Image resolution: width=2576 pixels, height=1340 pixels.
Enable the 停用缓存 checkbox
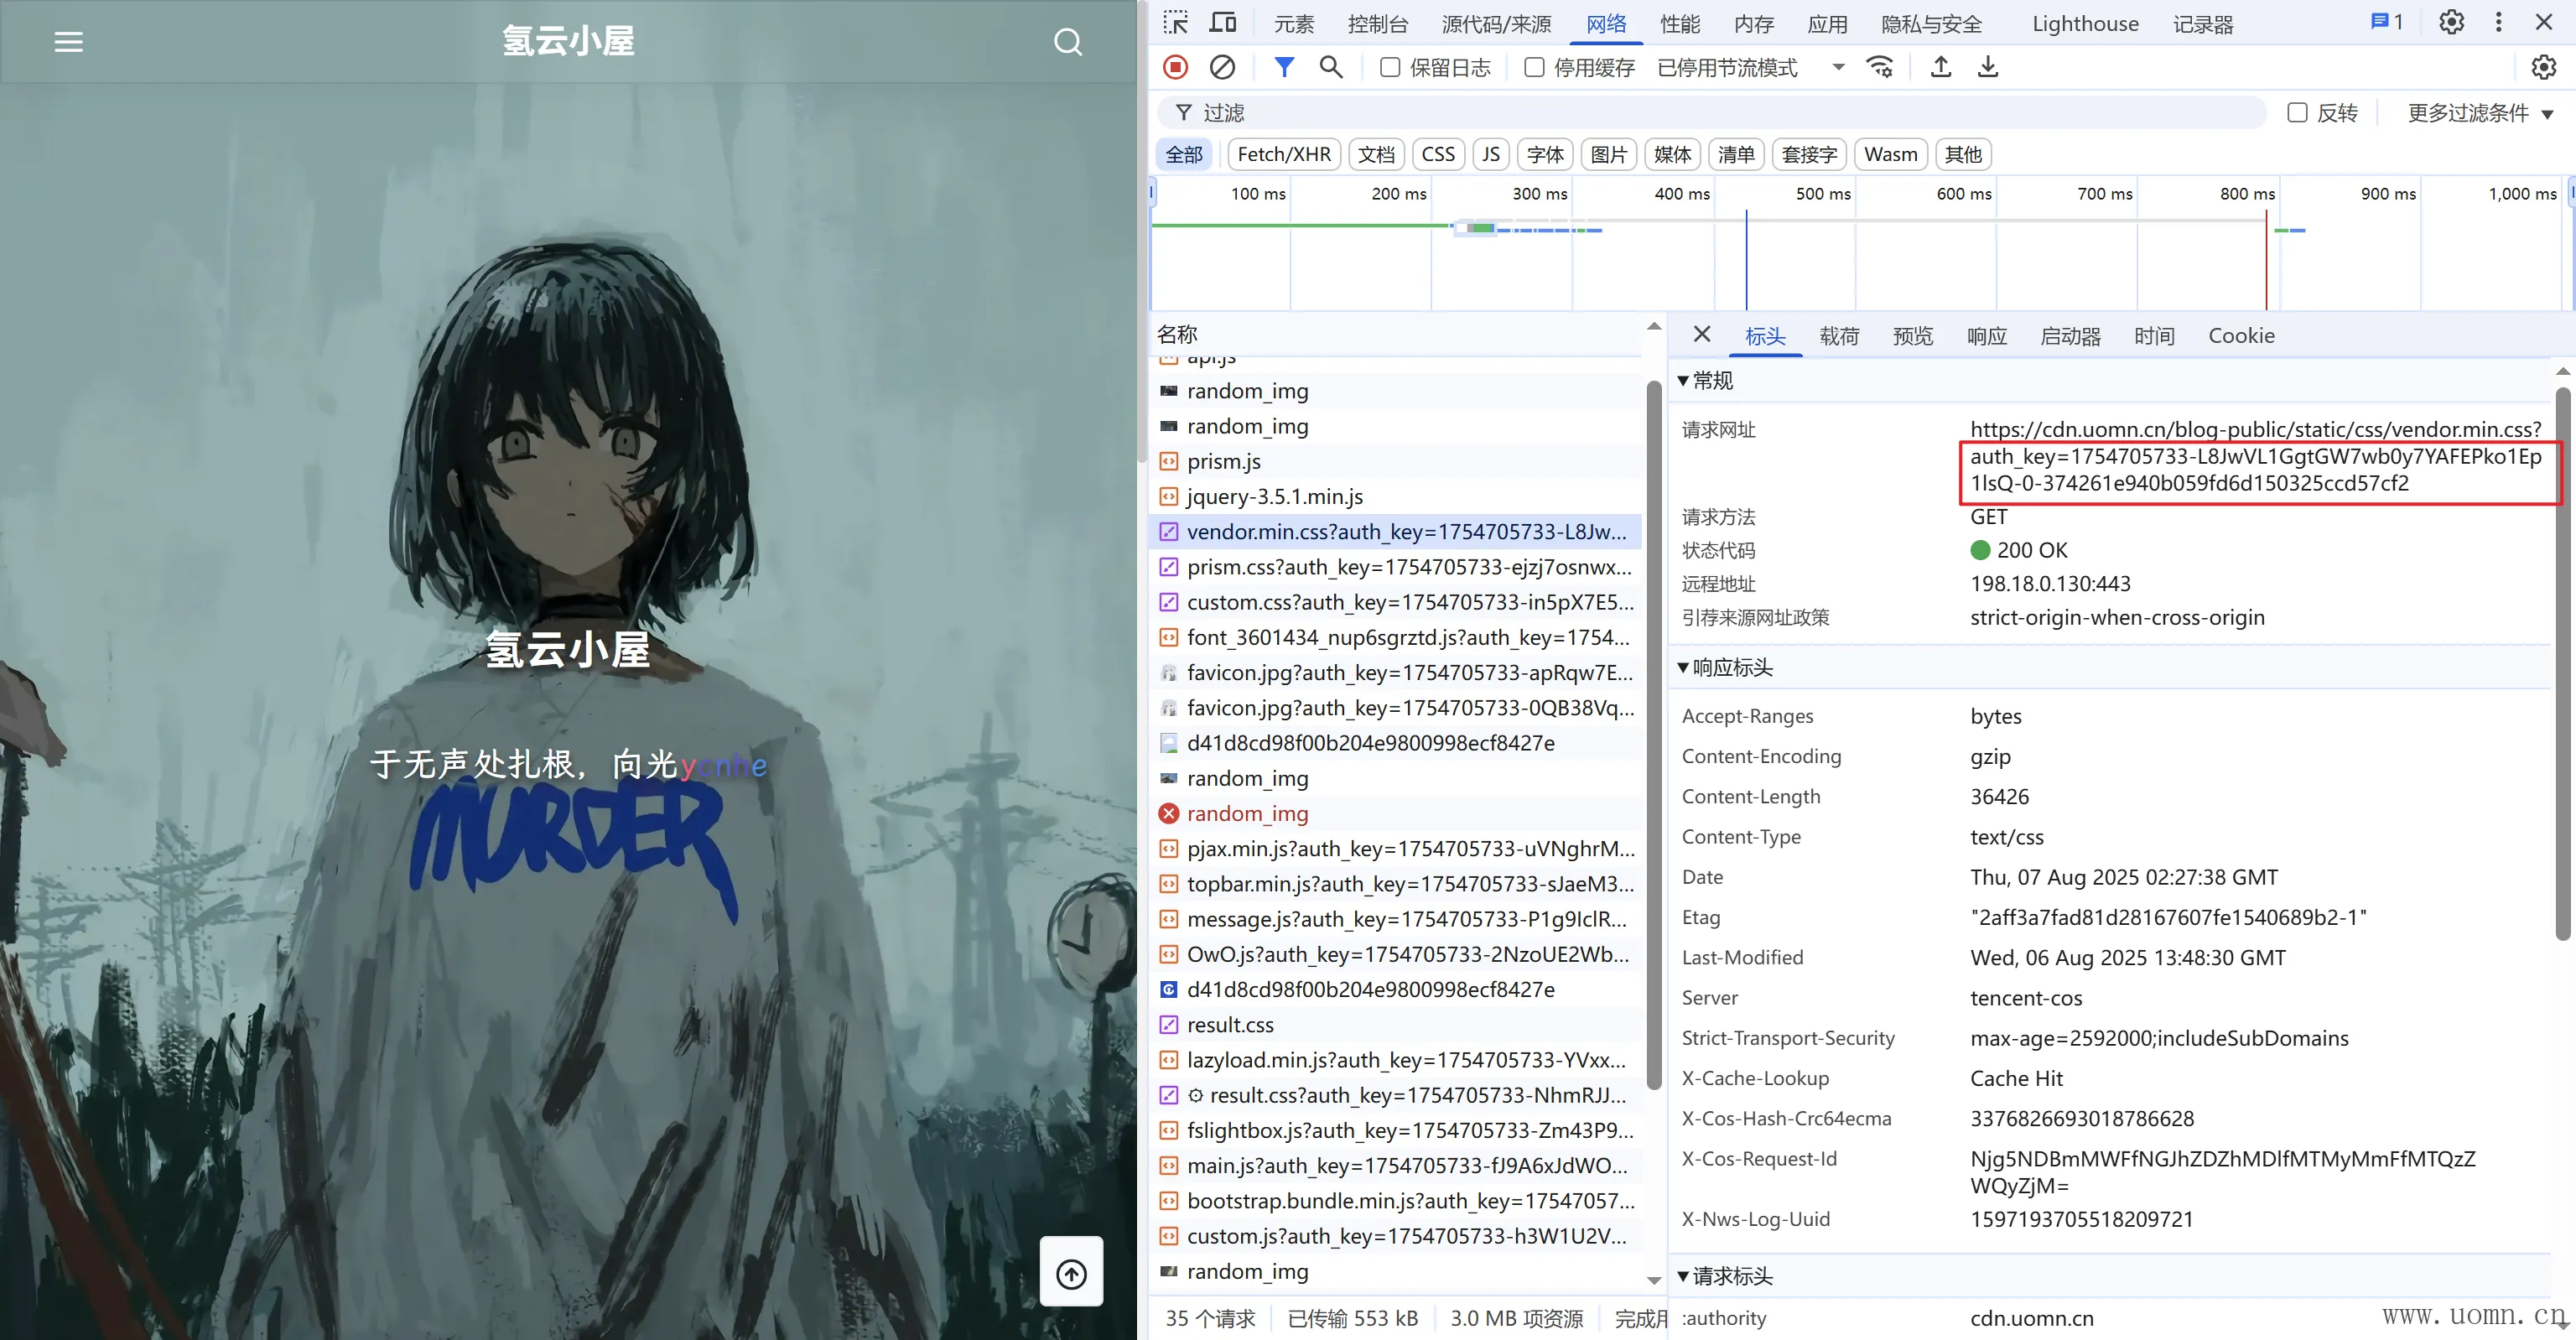(1534, 67)
